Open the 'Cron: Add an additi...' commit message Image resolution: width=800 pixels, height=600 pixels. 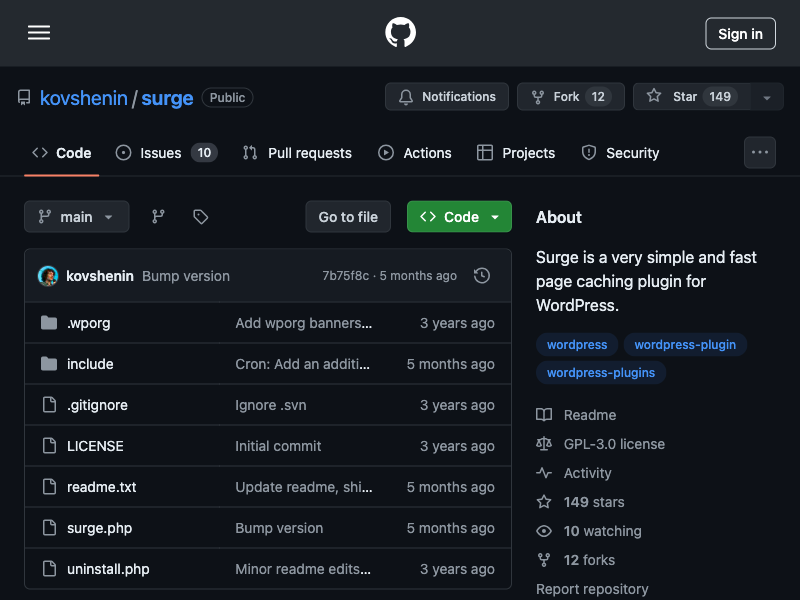(303, 364)
